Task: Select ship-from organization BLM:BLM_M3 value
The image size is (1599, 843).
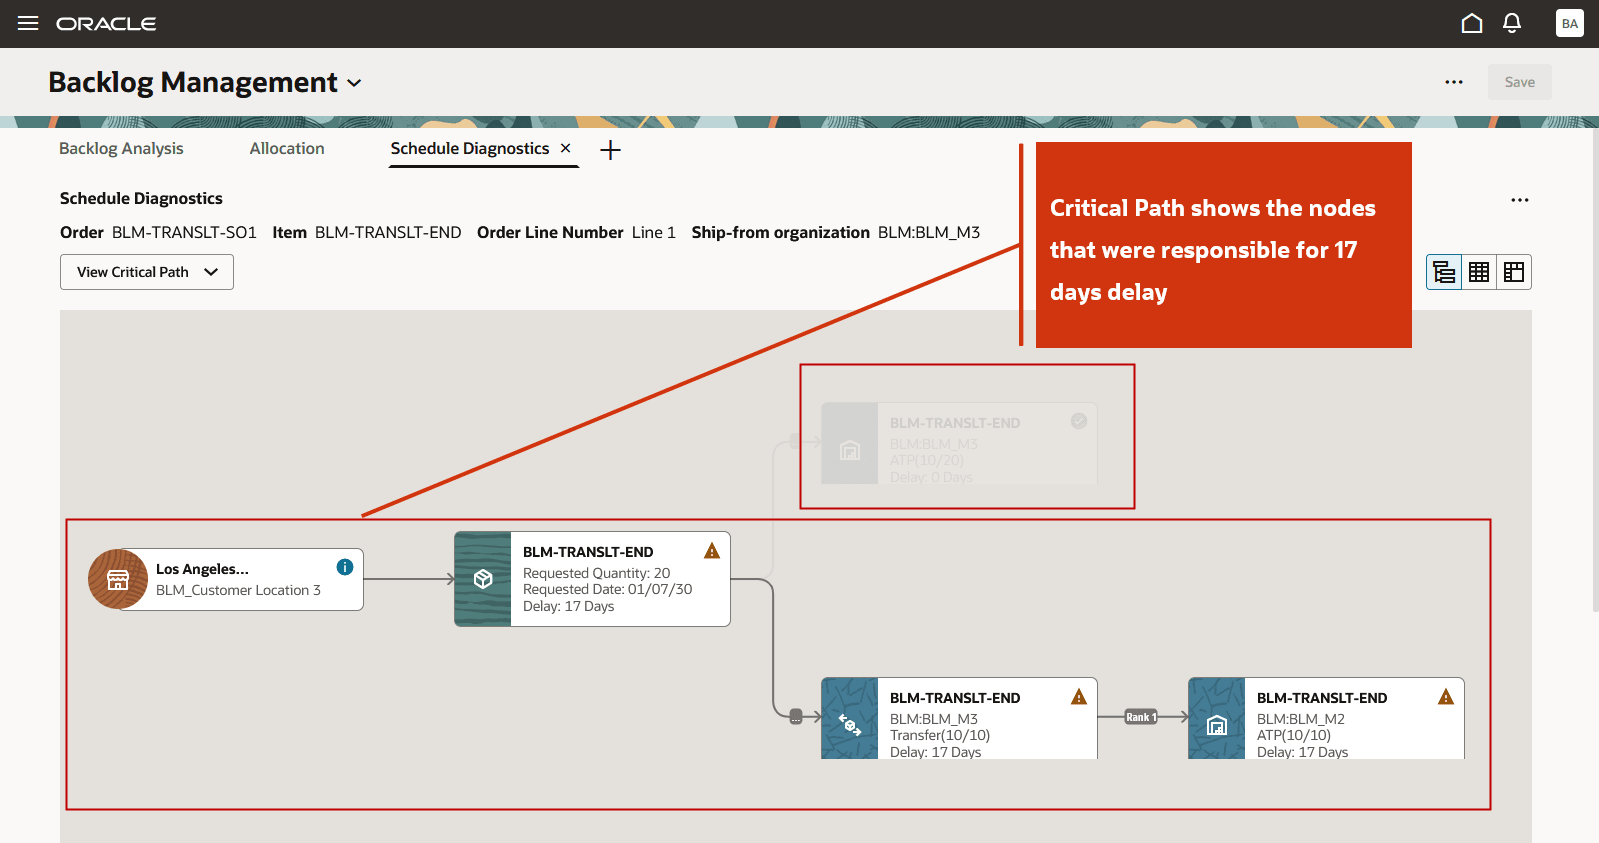Action: pos(929,232)
